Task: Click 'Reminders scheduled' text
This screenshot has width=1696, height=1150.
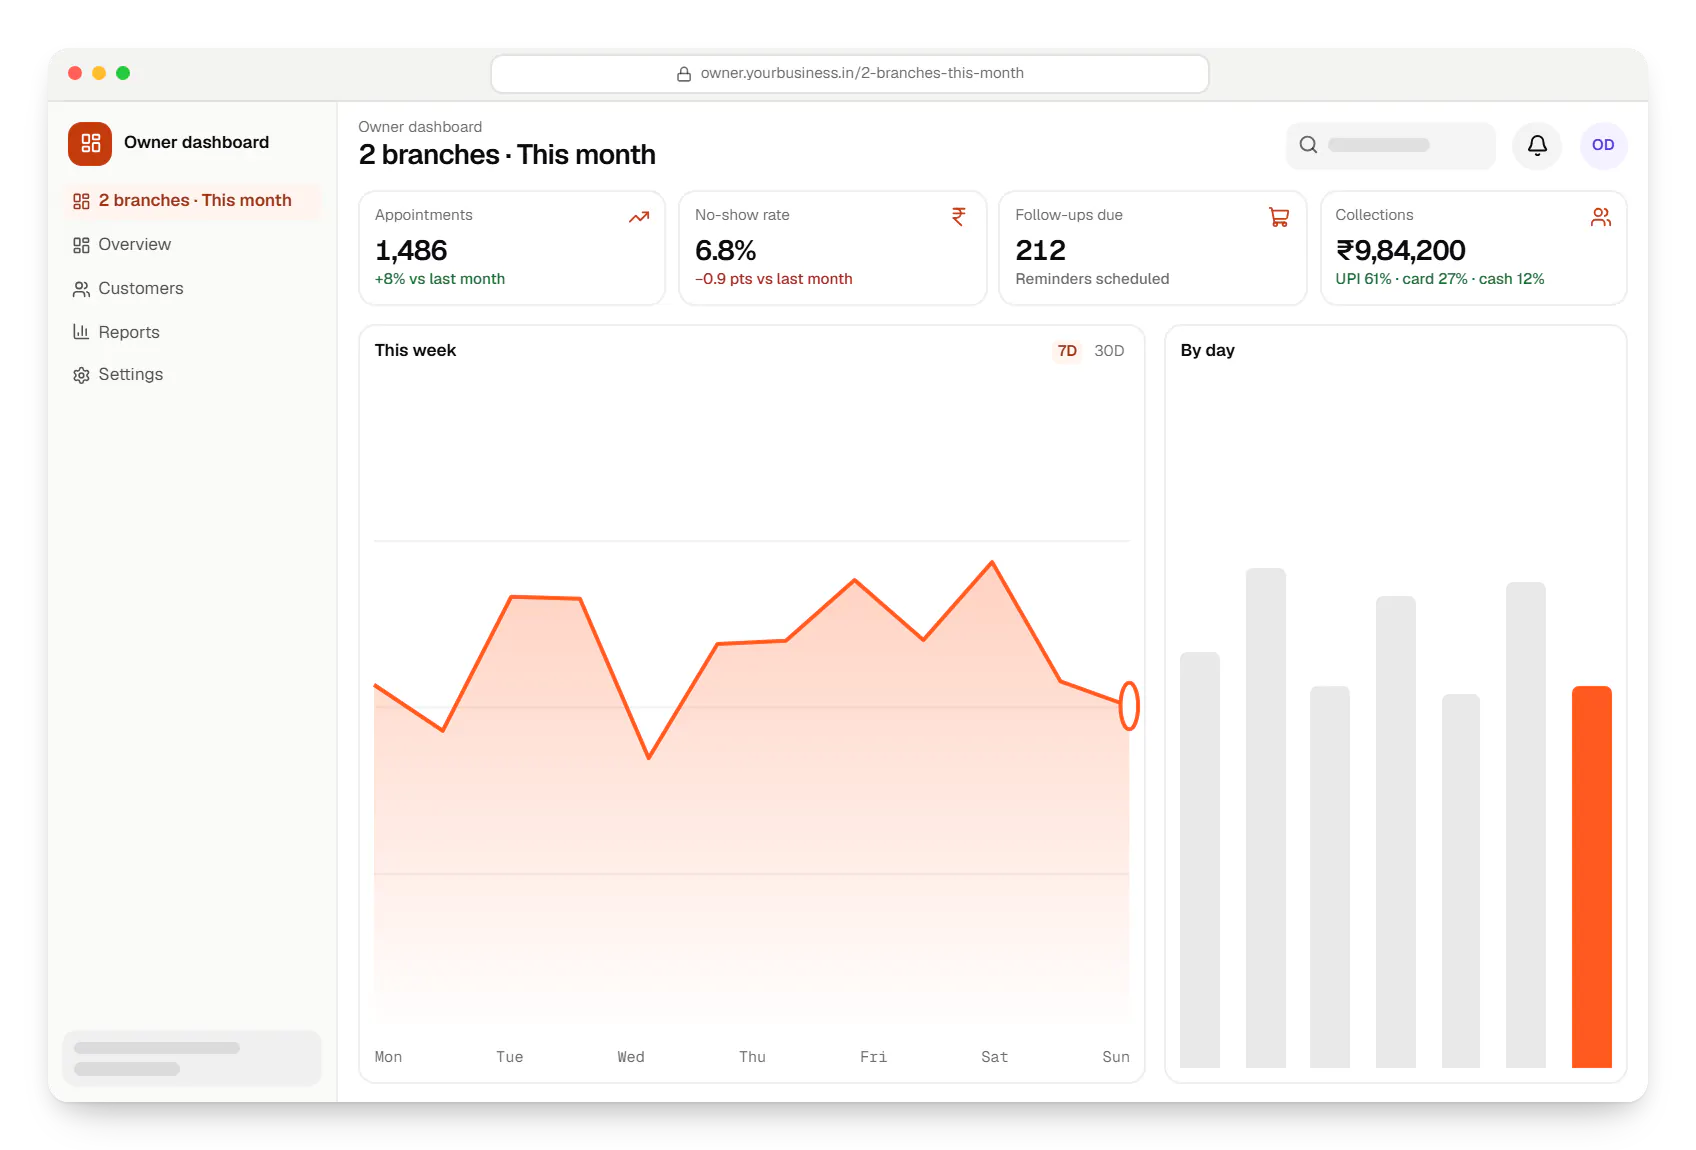Action: 1092,279
